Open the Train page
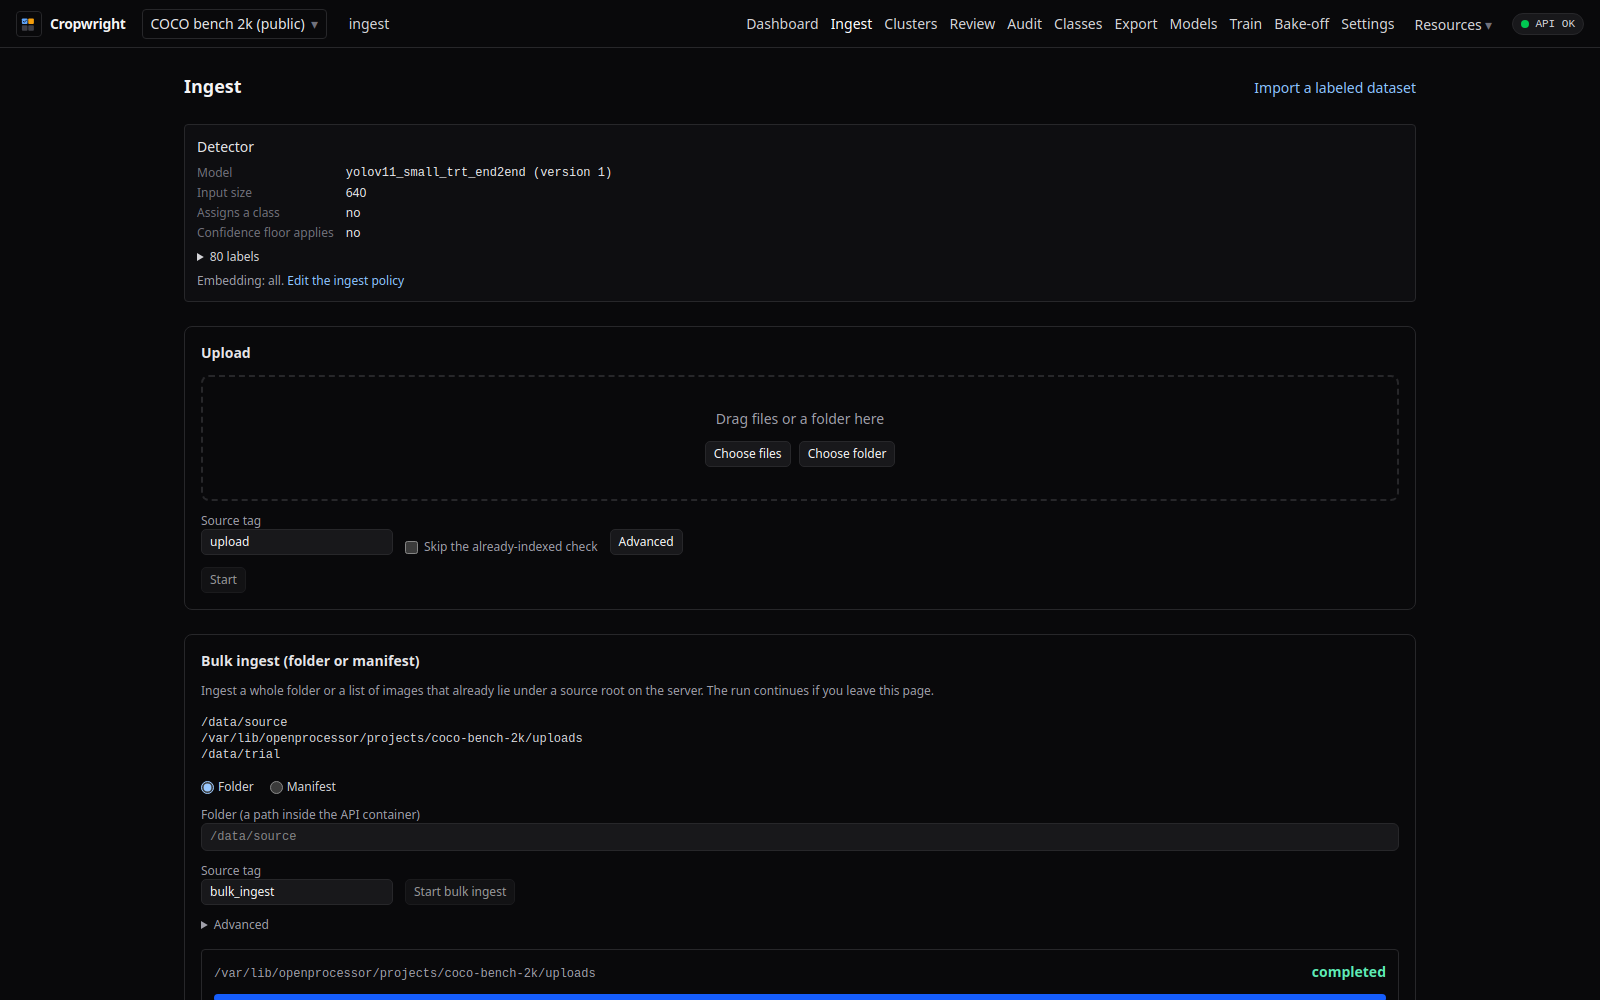The width and height of the screenshot is (1600, 1000). (1245, 24)
